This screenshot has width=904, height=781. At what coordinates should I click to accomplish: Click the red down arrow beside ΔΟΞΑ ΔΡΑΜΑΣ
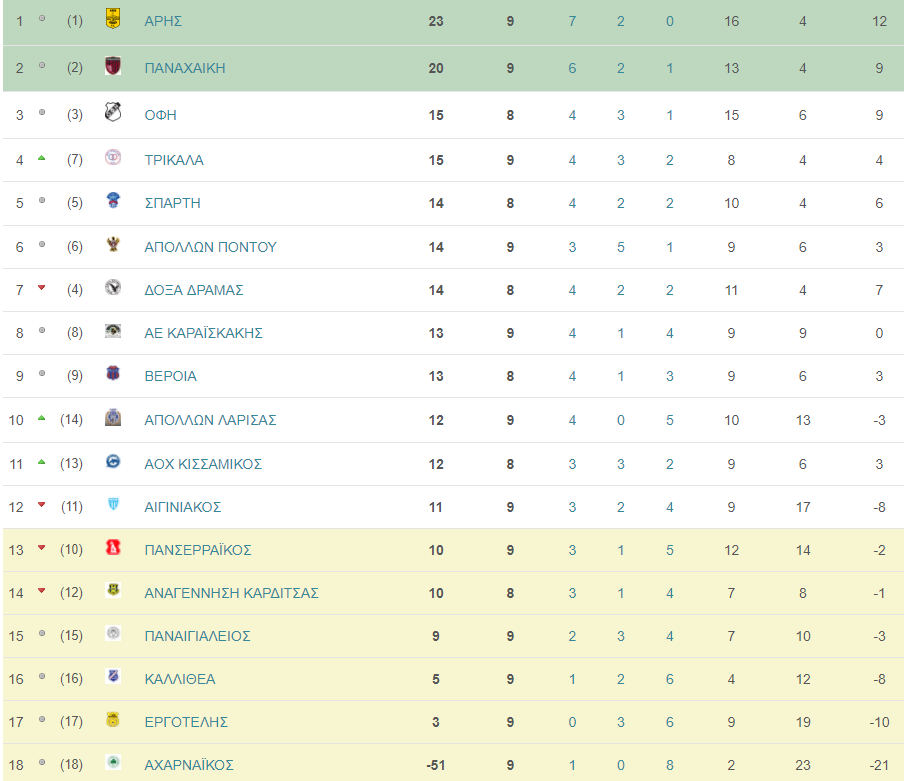point(42,288)
